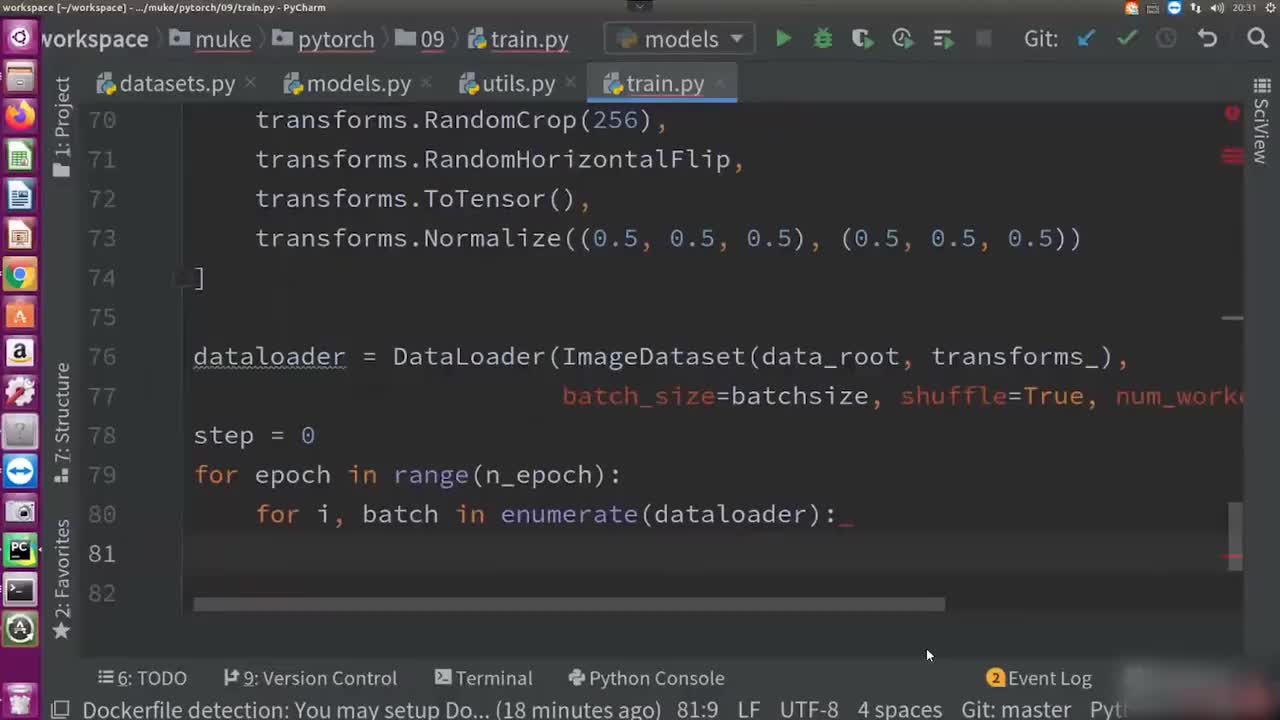Click line number 76 in the gutter
Image resolution: width=1280 pixels, height=720 pixels.
coord(102,356)
